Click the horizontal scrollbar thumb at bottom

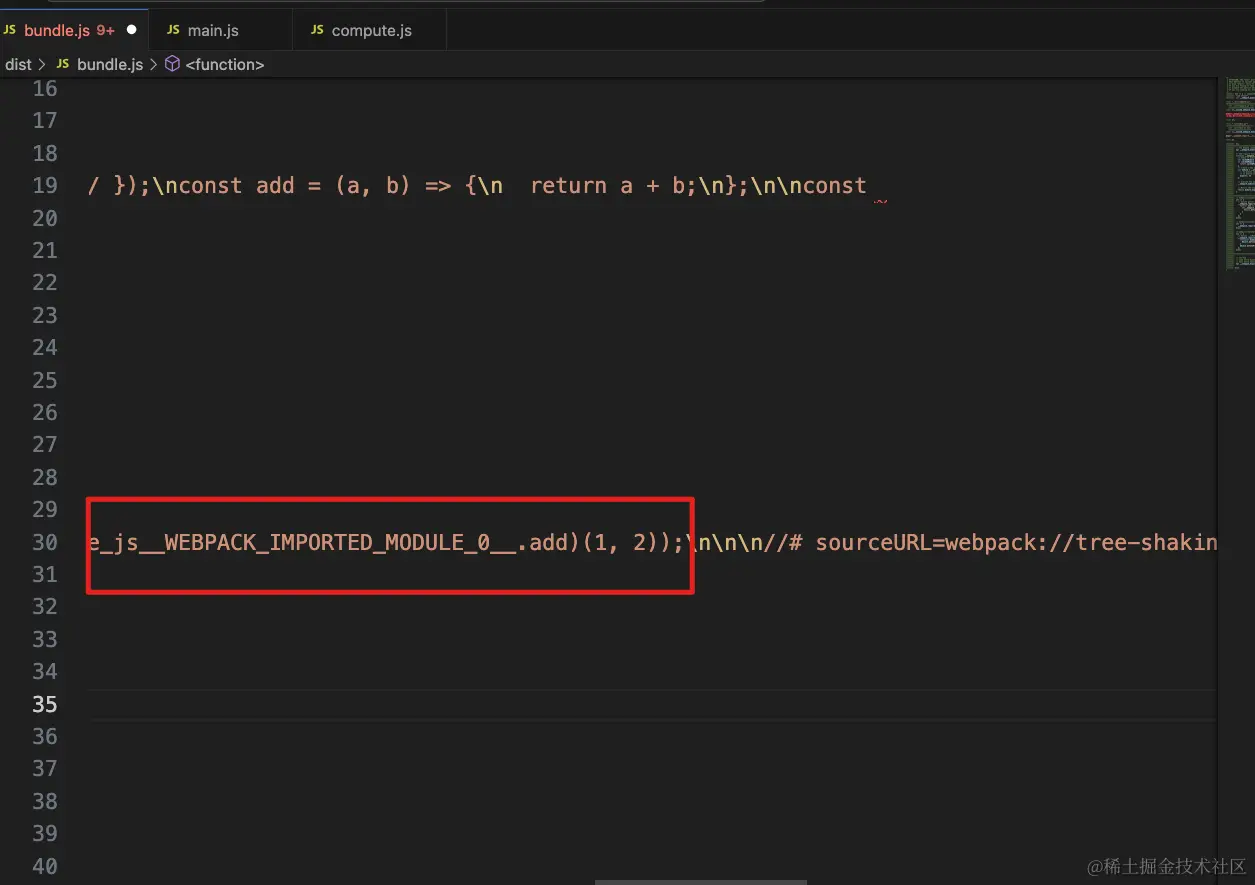(x=700, y=882)
